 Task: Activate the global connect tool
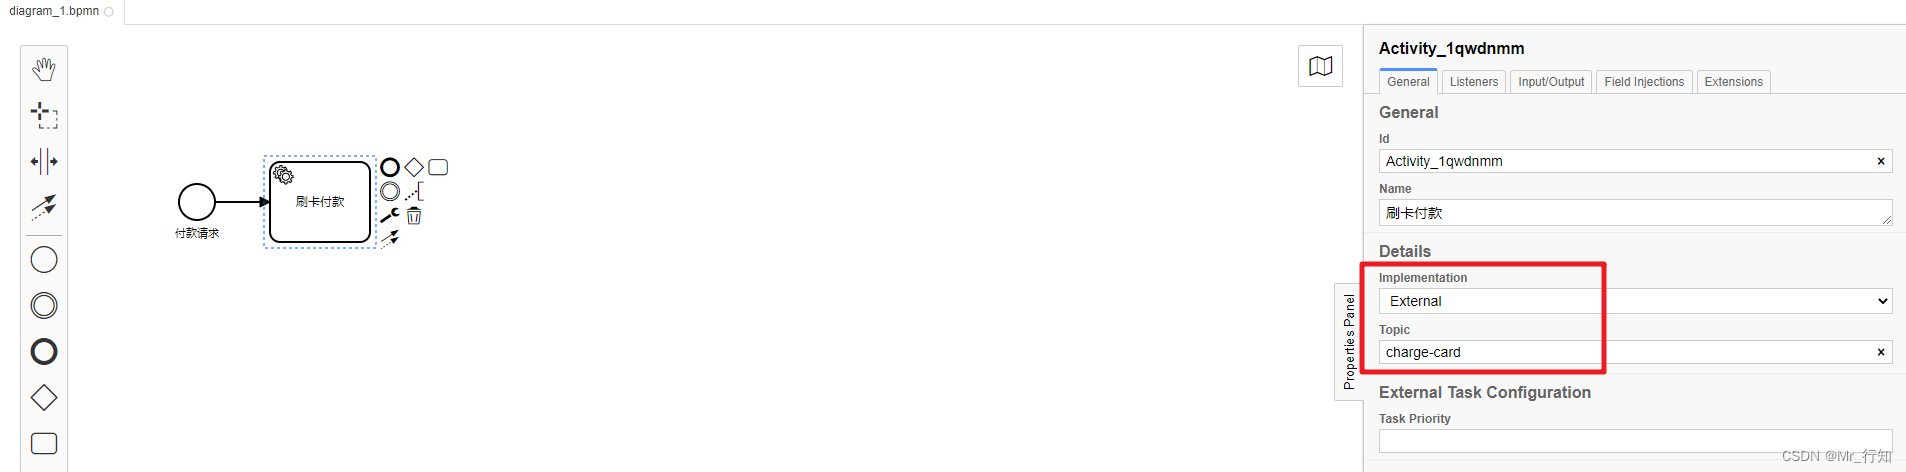(44, 207)
